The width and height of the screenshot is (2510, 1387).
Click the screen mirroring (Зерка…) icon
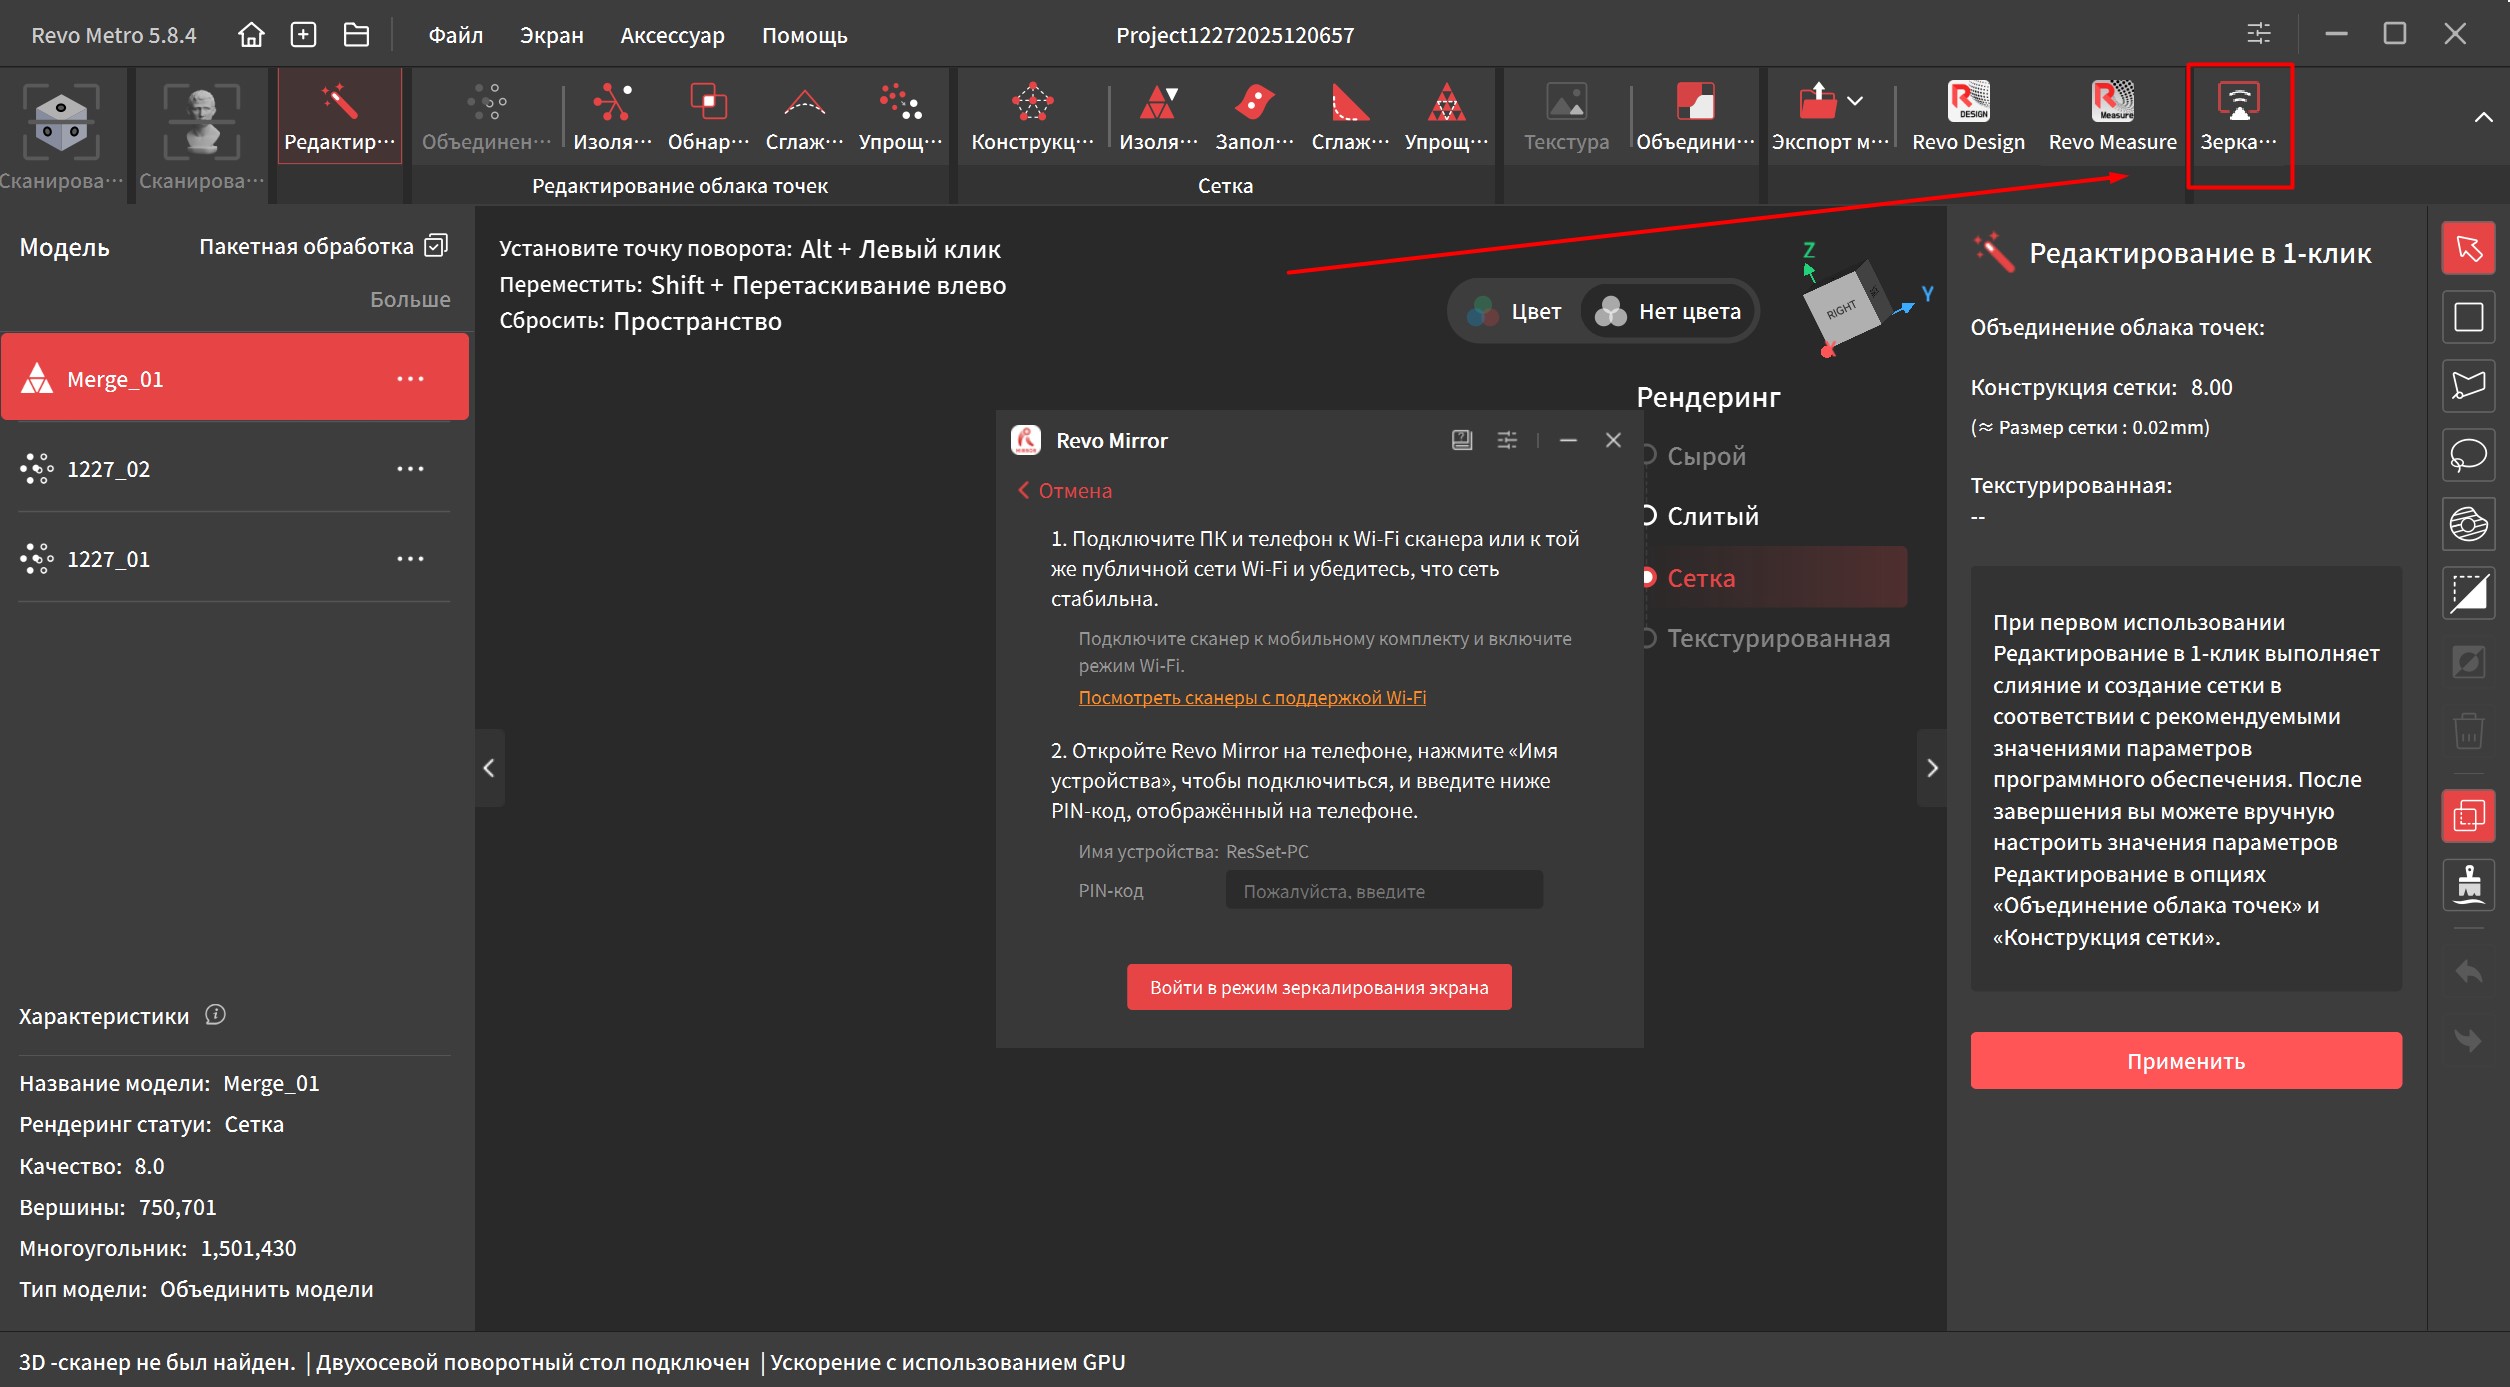pyautogui.click(x=2238, y=116)
